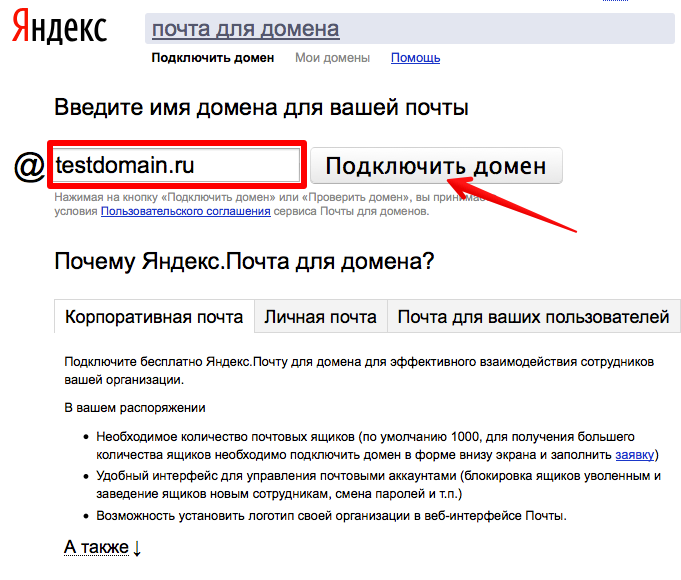Follow the "заявку" link in the list

635,454
